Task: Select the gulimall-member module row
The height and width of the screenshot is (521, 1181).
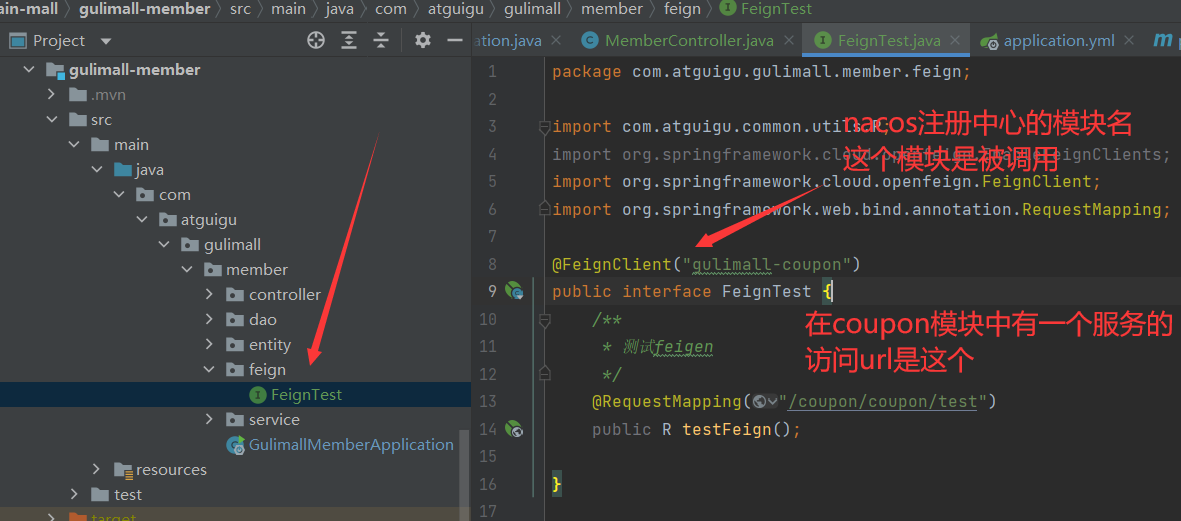Action: coord(235,70)
